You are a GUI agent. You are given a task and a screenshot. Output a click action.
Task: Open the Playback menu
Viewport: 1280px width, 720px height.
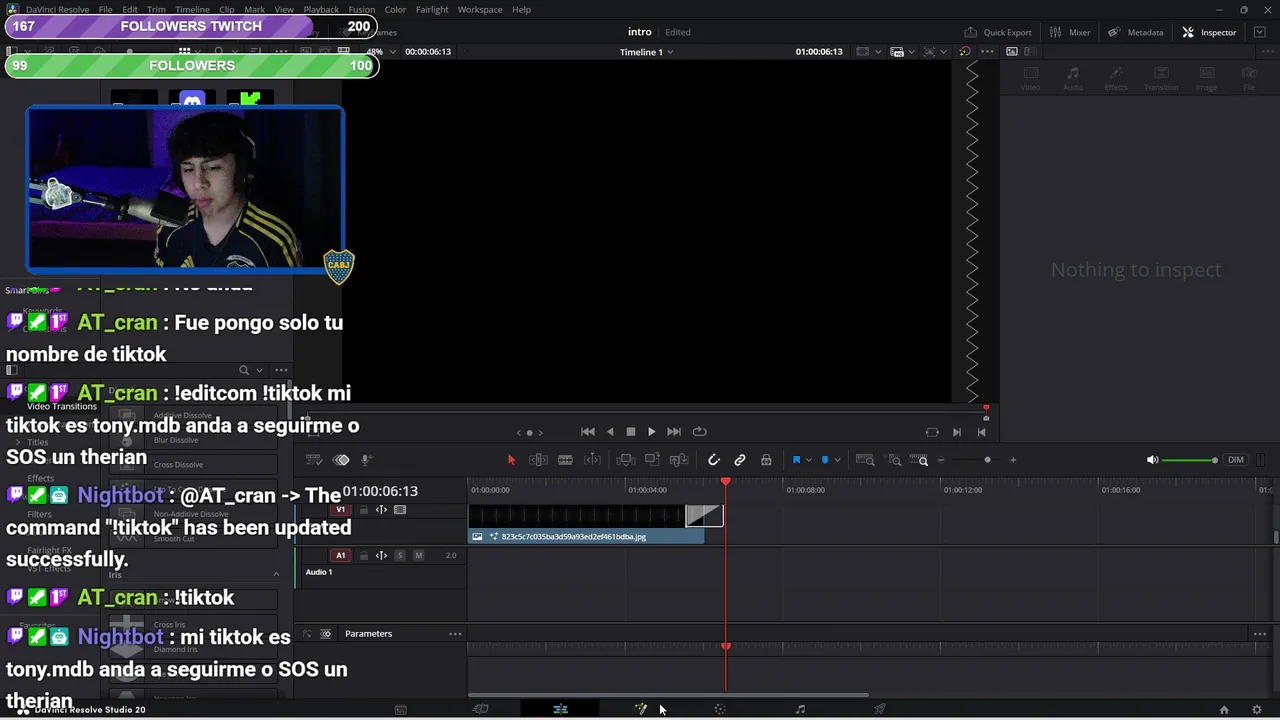point(321,9)
